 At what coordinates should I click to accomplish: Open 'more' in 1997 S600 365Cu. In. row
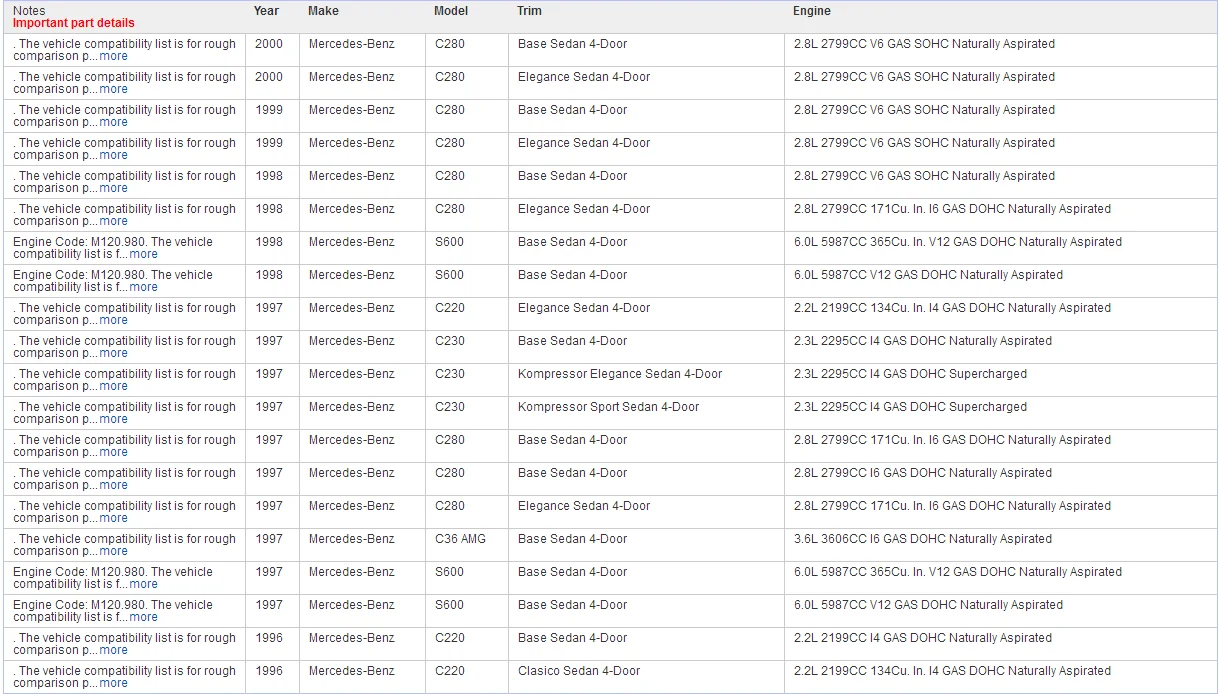click(143, 584)
